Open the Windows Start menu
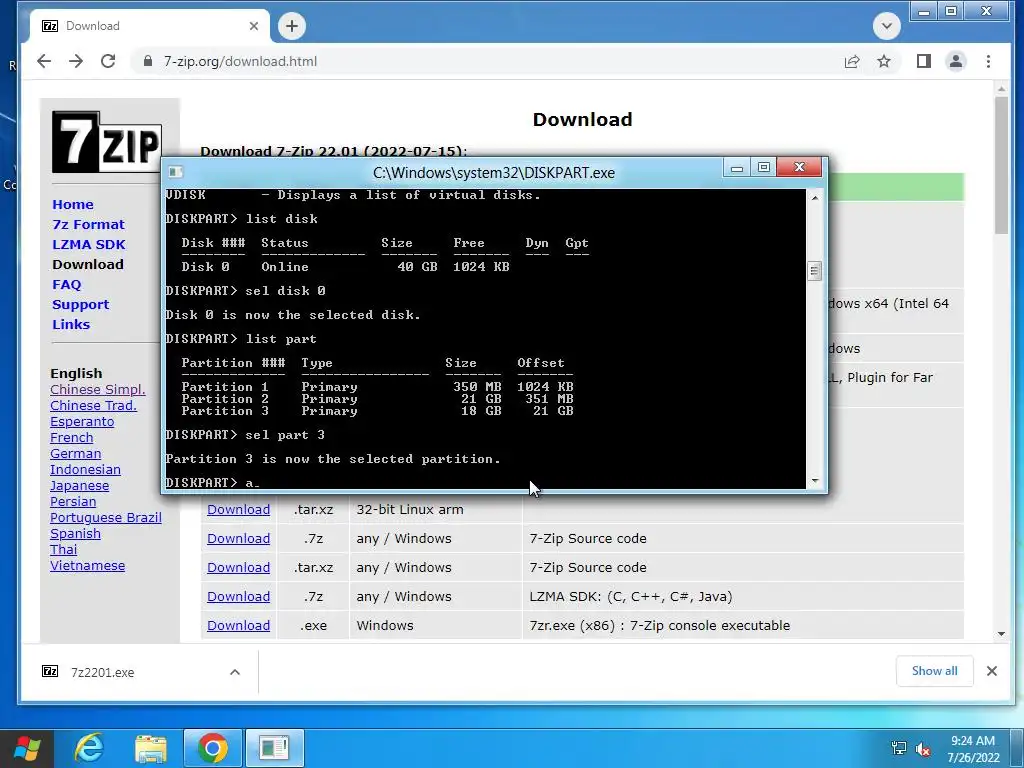Screen dimensions: 1024x768 click(x=27, y=748)
